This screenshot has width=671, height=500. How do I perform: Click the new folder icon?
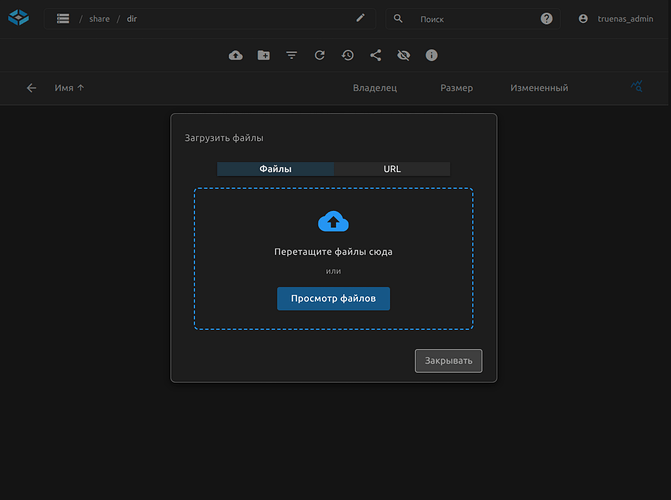pyautogui.click(x=264, y=55)
